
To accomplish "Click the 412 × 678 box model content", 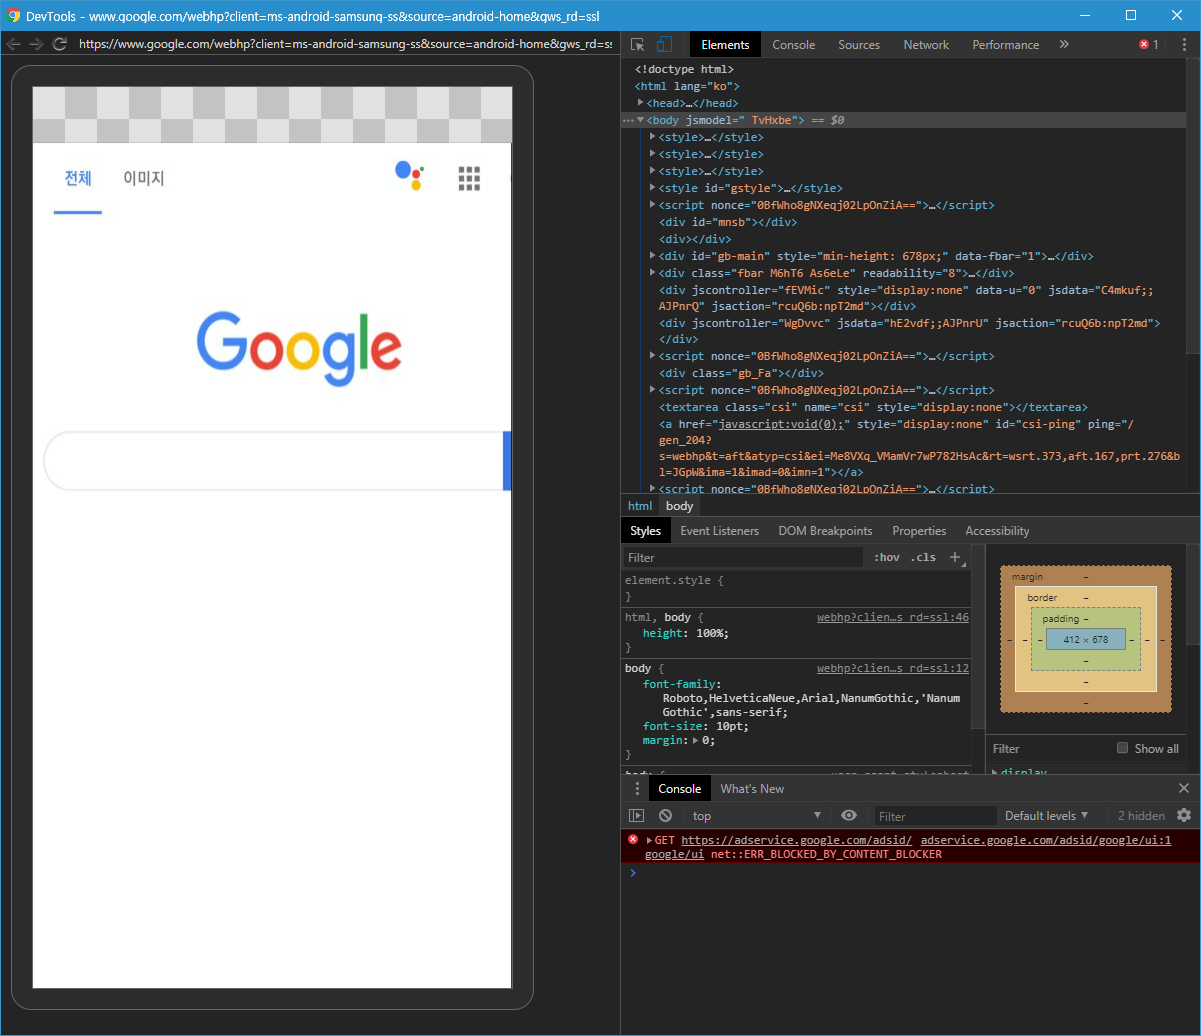I will [x=1086, y=639].
